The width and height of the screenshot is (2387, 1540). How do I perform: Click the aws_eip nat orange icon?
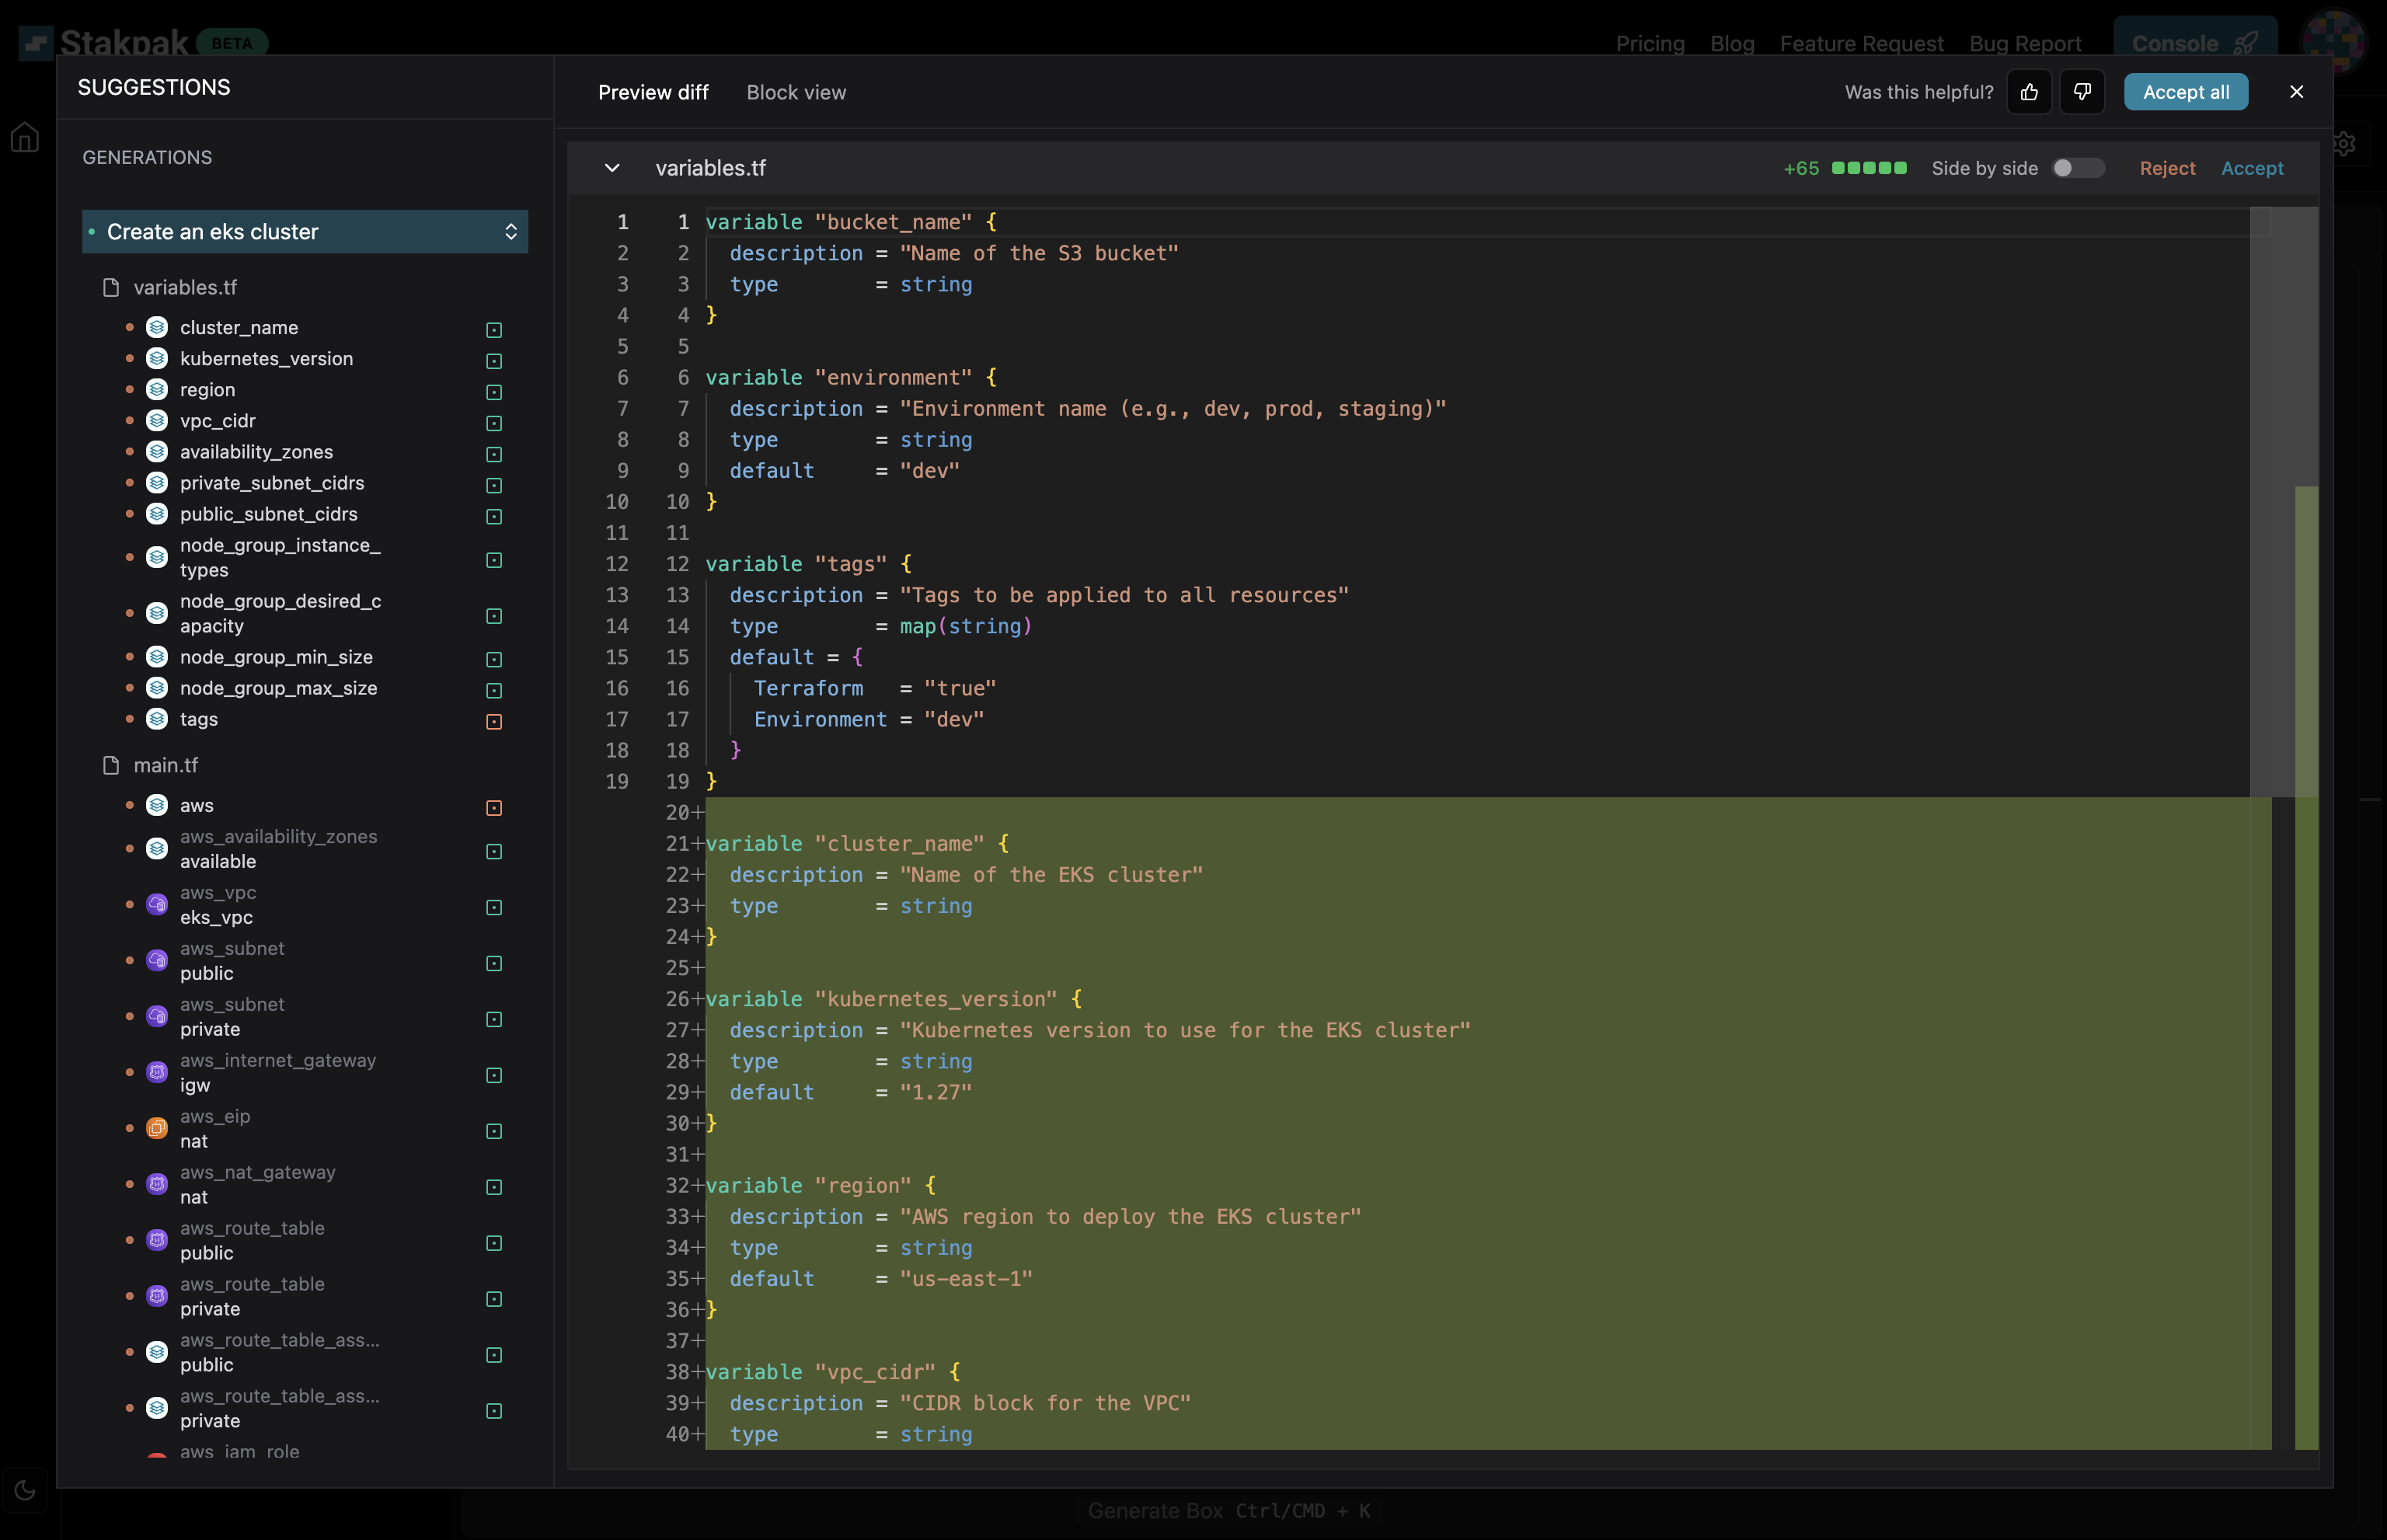point(157,1128)
